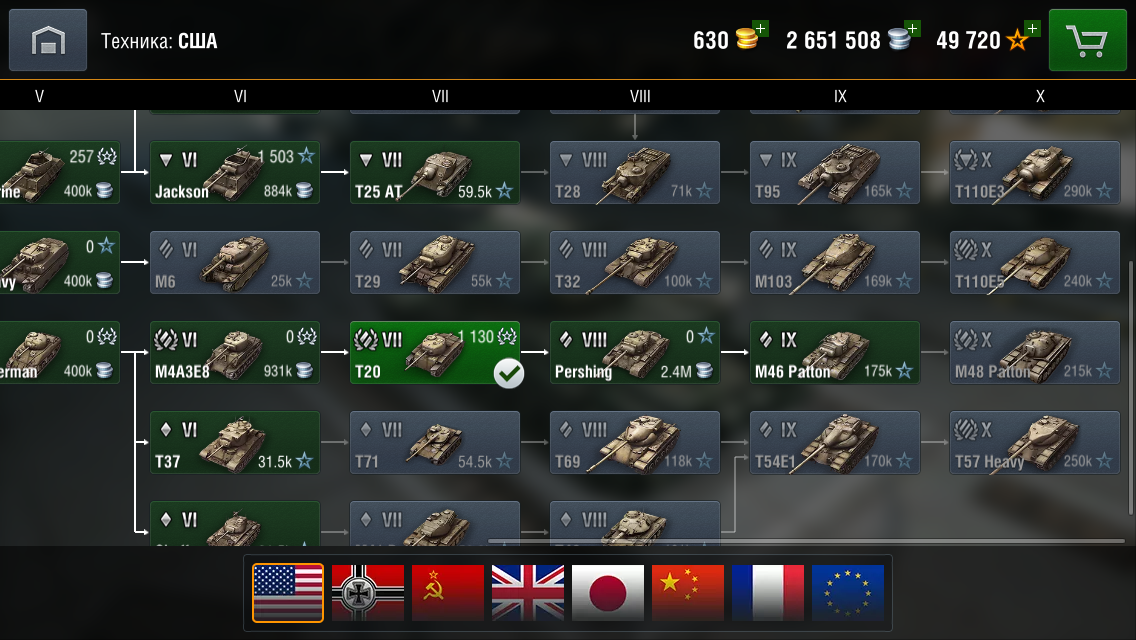Add free experience with star plus icon
The height and width of the screenshot is (640, 1136).
click(x=1032, y=29)
